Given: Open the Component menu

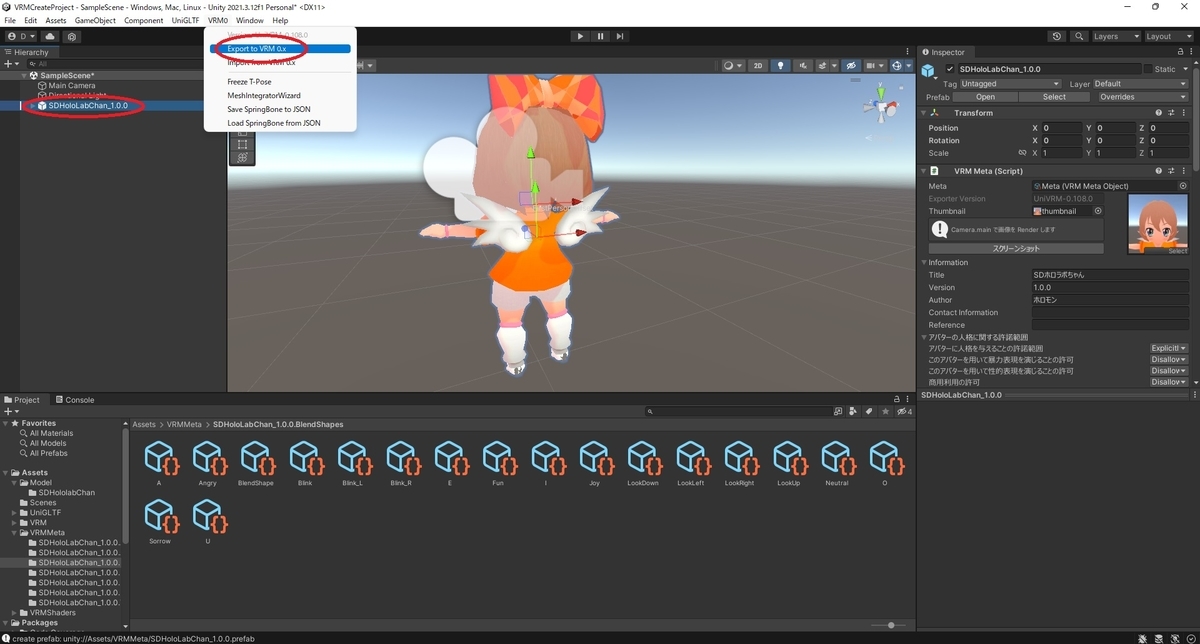Looking at the screenshot, I should pyautogui.click(x=144, y=20).
